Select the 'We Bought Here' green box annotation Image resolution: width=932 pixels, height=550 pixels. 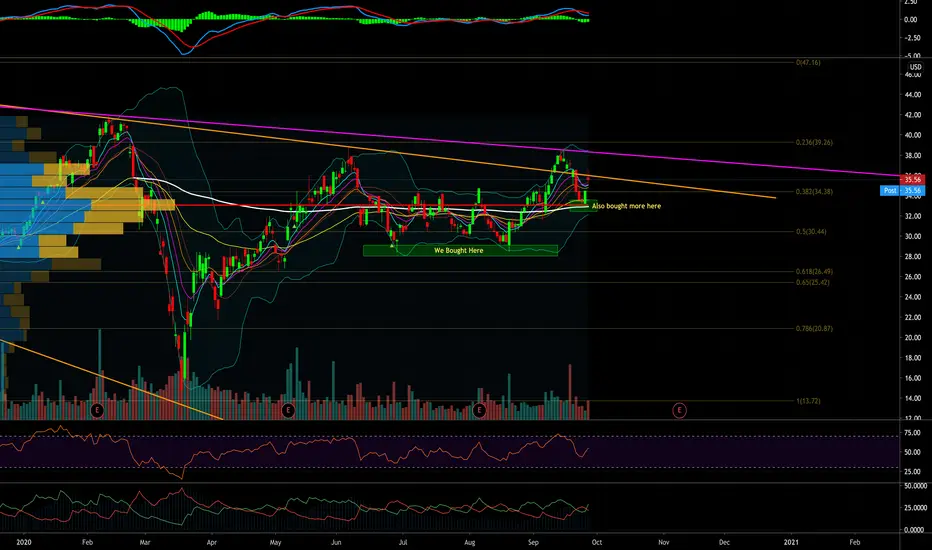click(460, 250)
